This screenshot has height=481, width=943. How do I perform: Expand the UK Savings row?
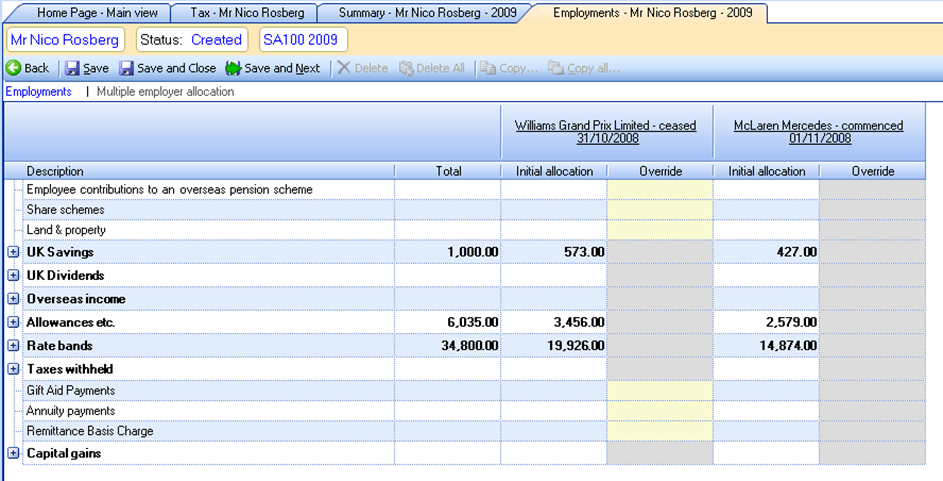(13, 253)
